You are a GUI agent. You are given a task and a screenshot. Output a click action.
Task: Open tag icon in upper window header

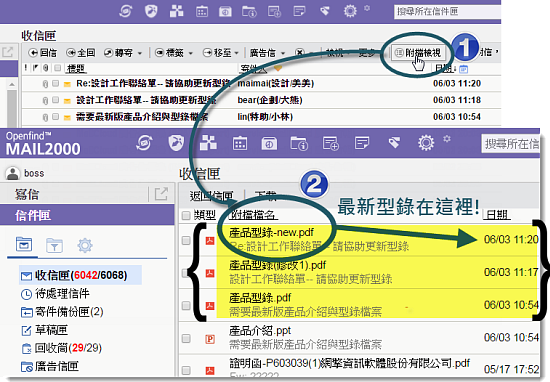324,11
